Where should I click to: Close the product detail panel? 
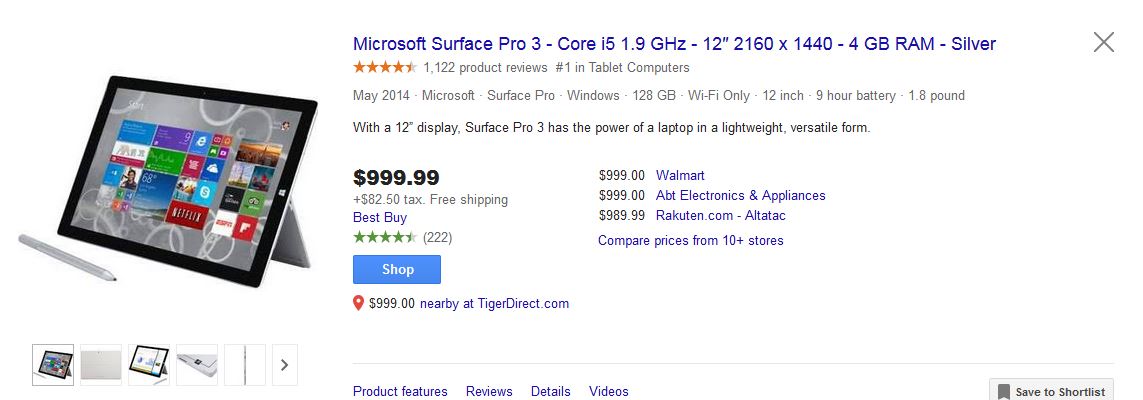coord(1103,42)
